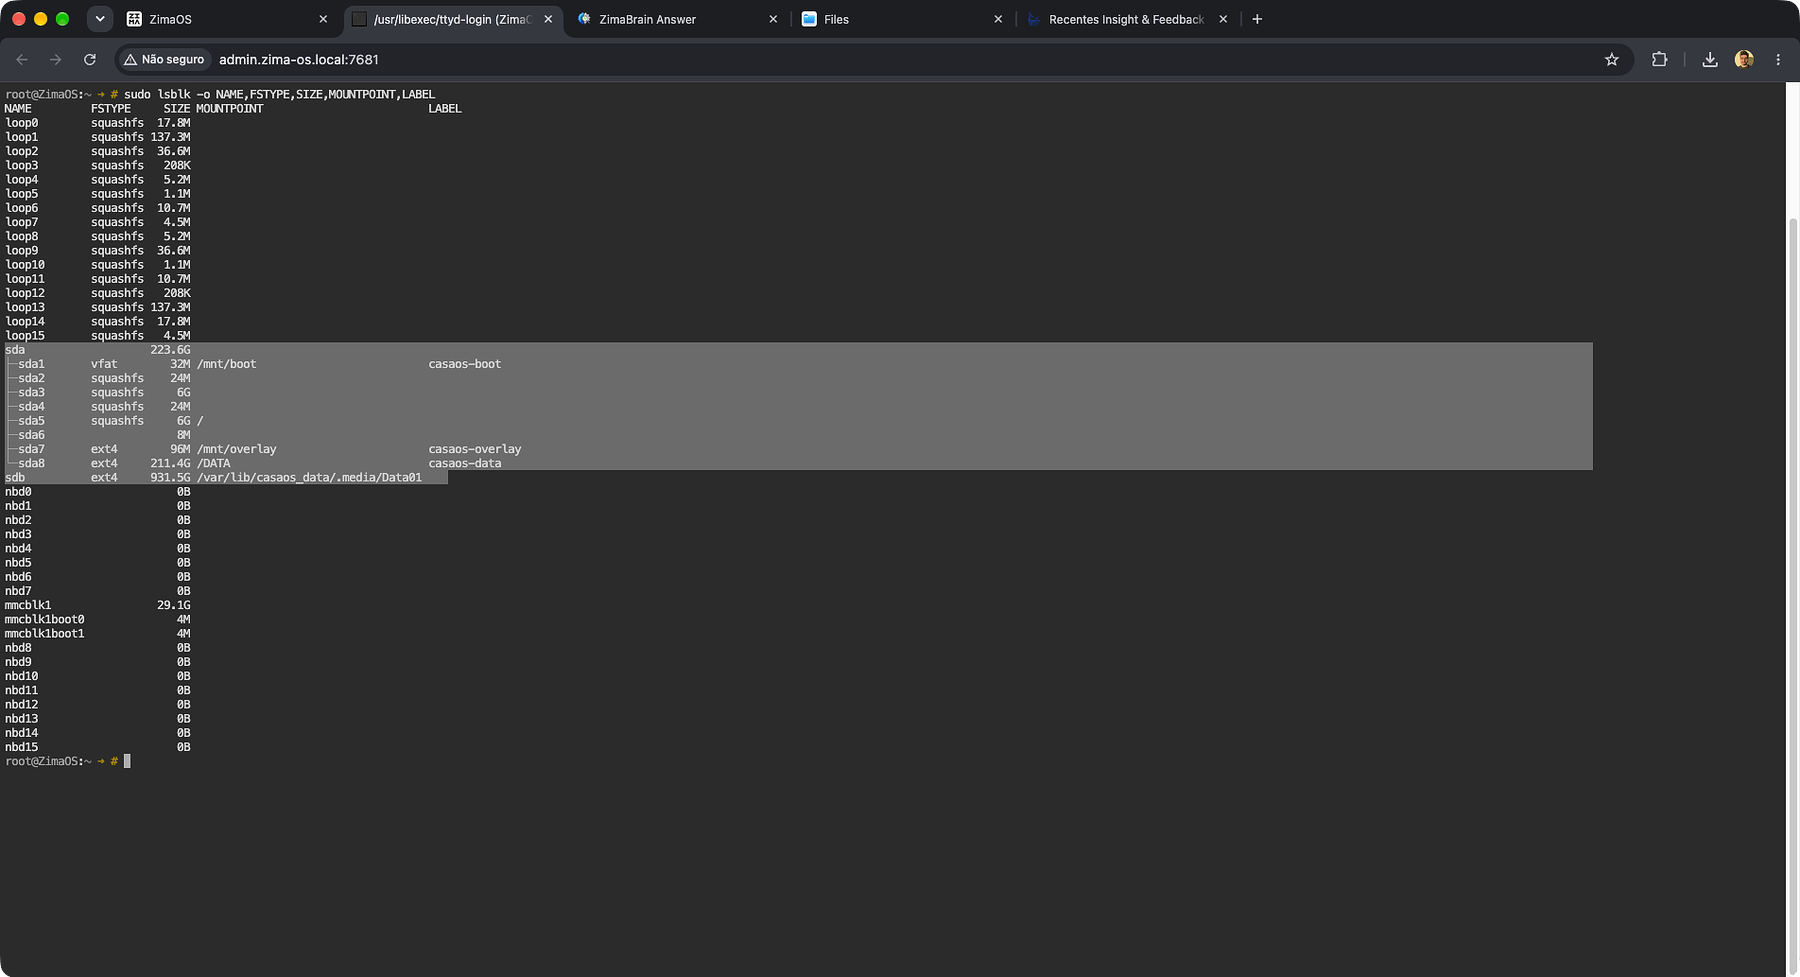Close the Recentes Insight & Feedback tab
This screenshot has height=977, width=1800.
1223,19
